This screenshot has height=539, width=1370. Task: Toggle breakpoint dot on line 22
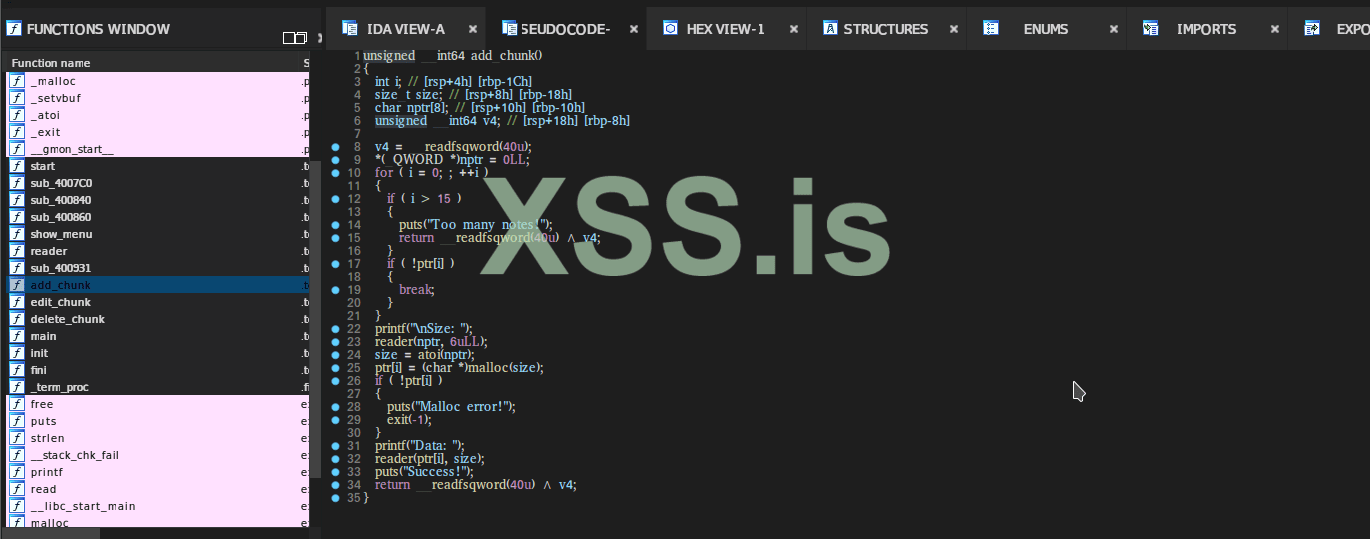click(337, 329)
